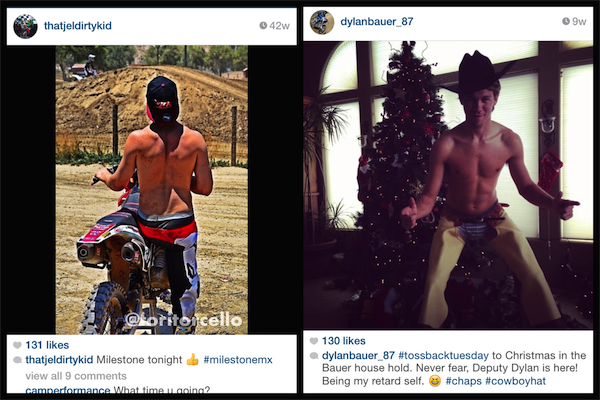Open the Christmas tree photo post
600x400 pixels.
tap(448, 185)
